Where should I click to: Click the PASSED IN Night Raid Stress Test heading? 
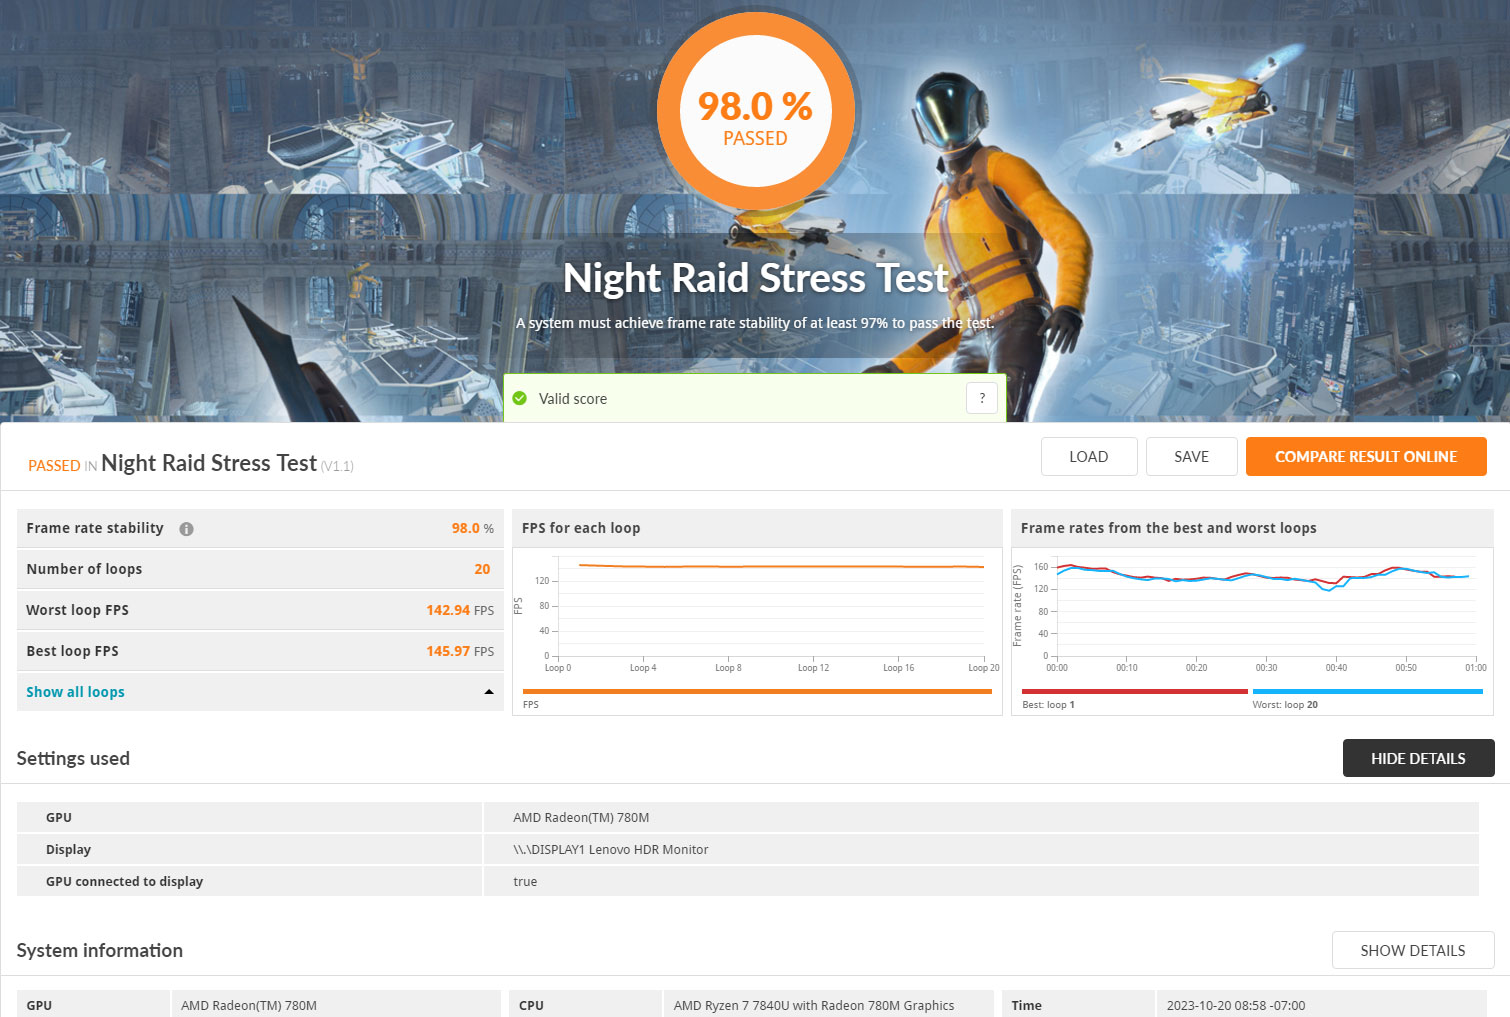[190, 463]
